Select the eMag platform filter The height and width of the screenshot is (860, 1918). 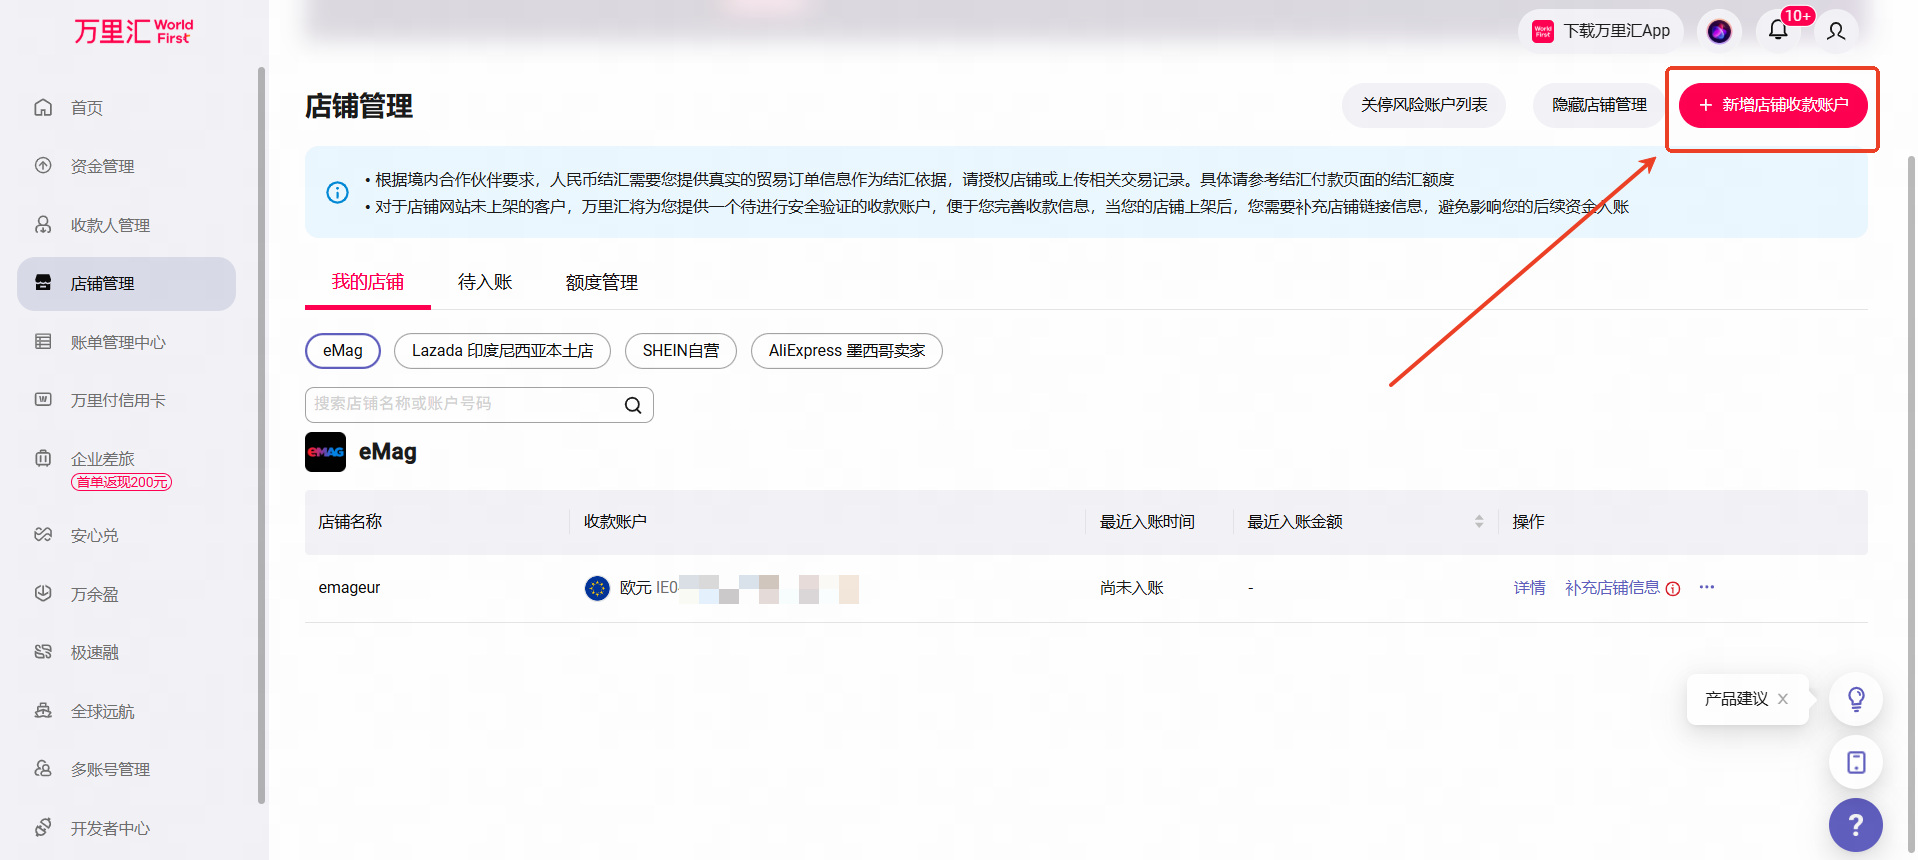pyautogui.click(x=343, y=351)
